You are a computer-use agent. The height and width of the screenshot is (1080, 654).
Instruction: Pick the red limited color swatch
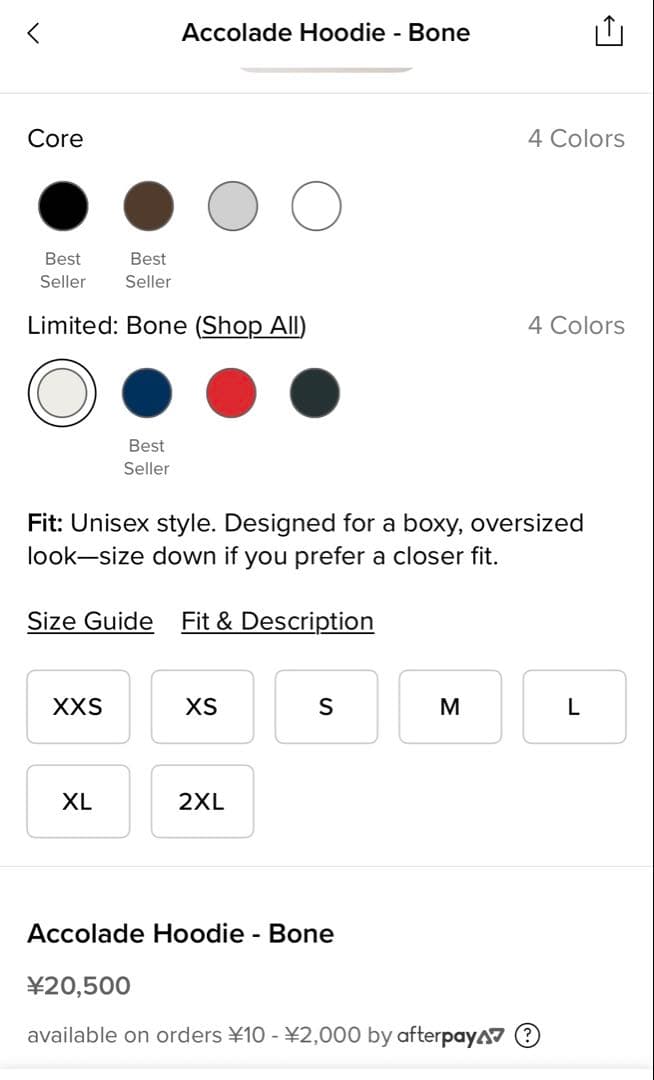pos(231,393)
